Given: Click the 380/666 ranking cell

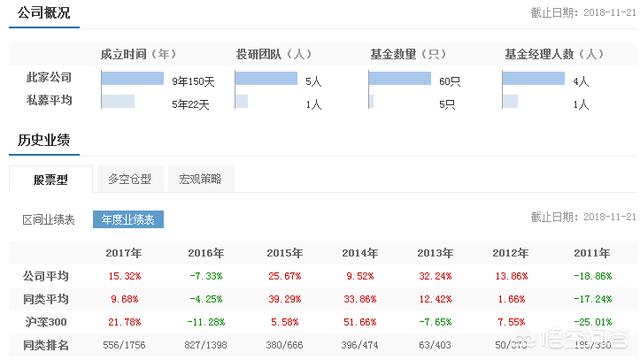Looking at the screenshot, I should (x=284, y=345).
